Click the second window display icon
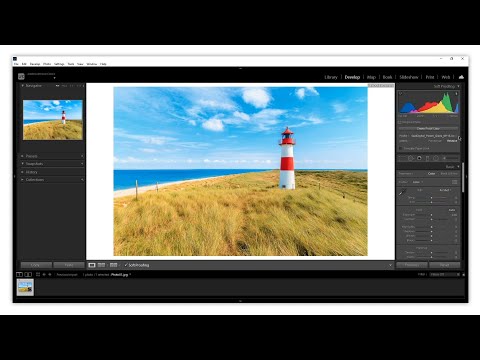480x360 pixels. click(28, 274)
